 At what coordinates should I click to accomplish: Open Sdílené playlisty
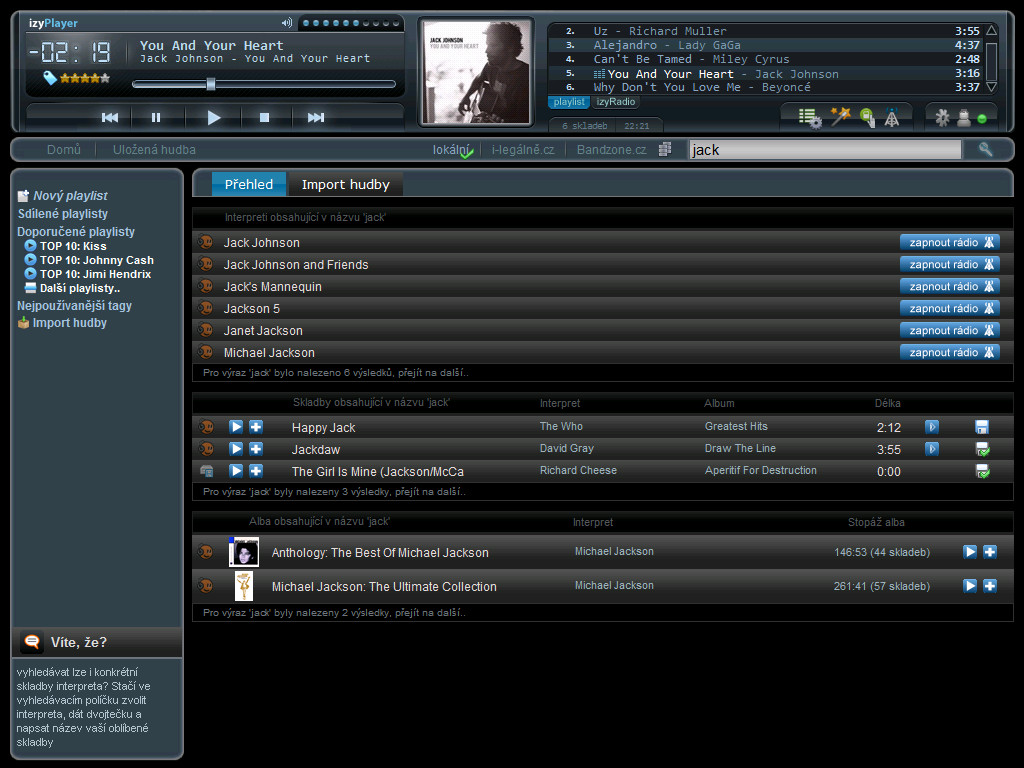tap(63, 214)
